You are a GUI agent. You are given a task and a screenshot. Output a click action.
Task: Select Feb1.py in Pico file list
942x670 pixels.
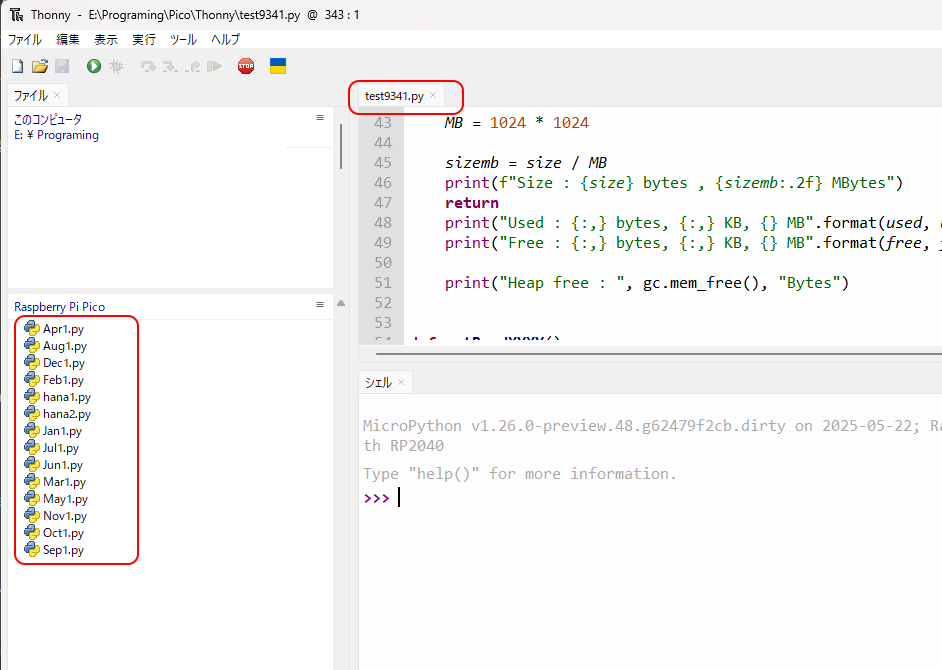[x=63, y=380]
